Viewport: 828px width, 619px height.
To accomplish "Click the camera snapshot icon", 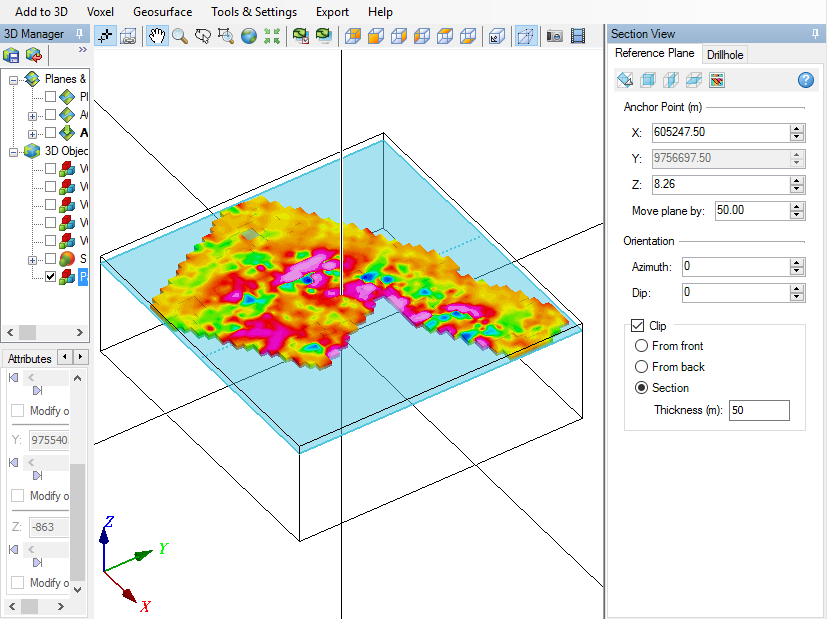I will click(x=554, y=36).
